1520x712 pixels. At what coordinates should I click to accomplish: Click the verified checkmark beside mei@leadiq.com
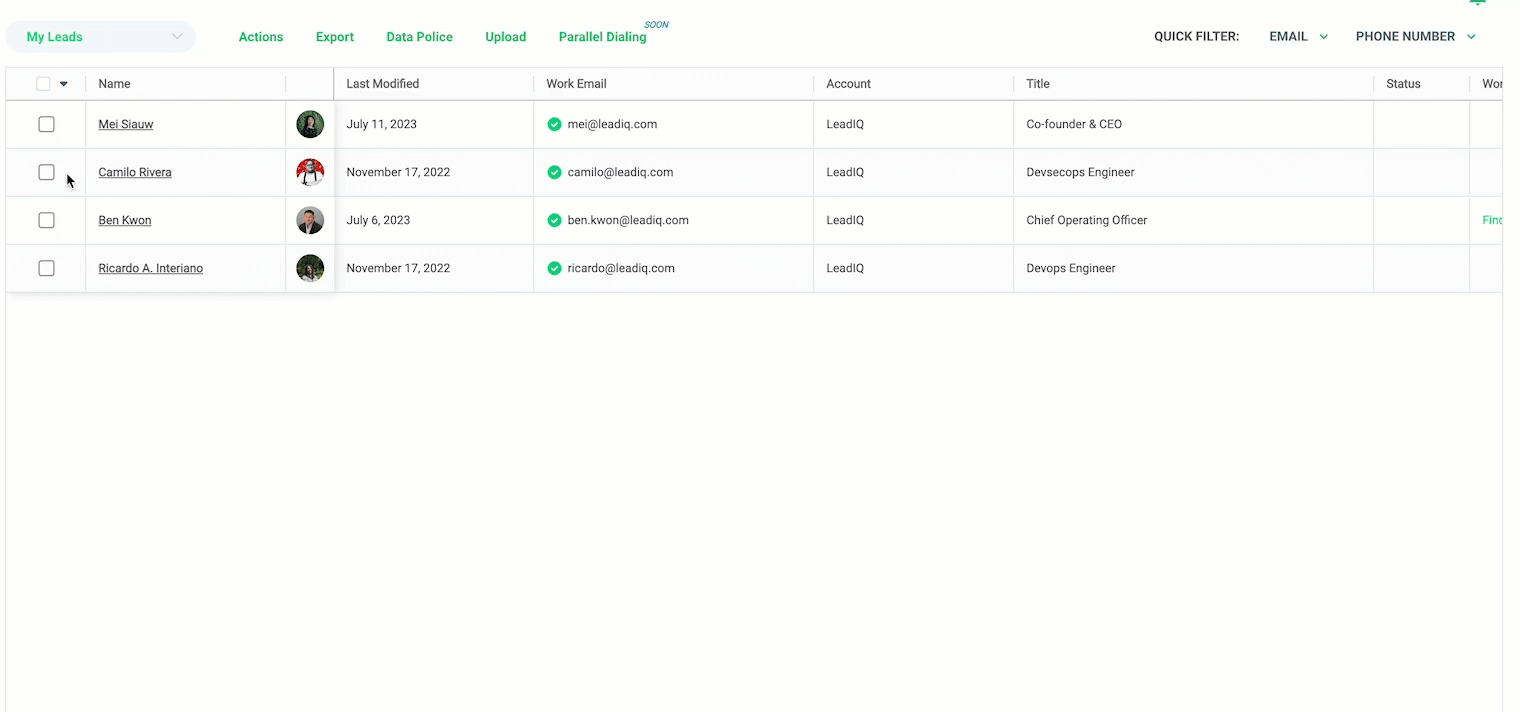554,124
